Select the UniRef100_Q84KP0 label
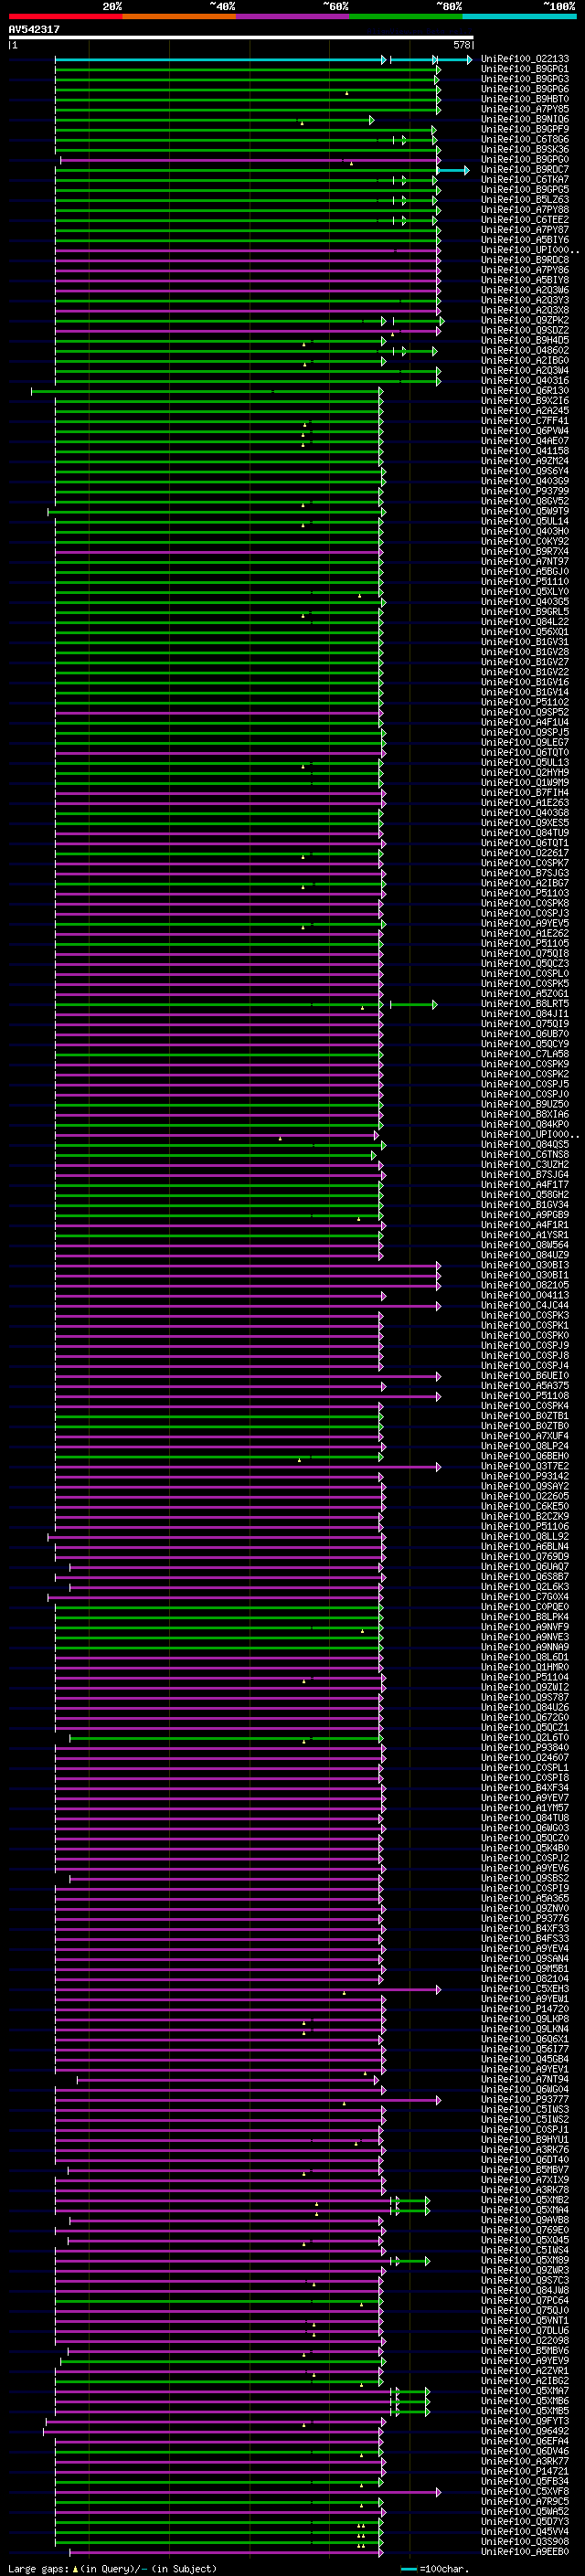The width and height of the screenshot is (585, 2576). (525, 1124)
